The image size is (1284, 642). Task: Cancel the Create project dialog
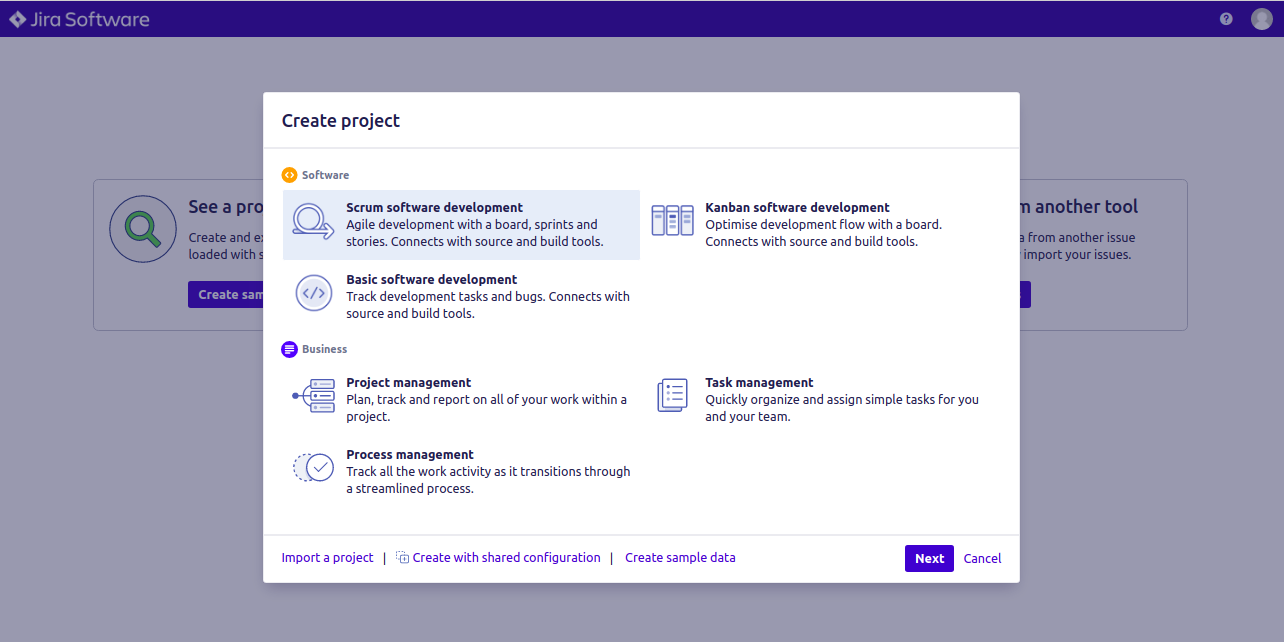(982, 559)
